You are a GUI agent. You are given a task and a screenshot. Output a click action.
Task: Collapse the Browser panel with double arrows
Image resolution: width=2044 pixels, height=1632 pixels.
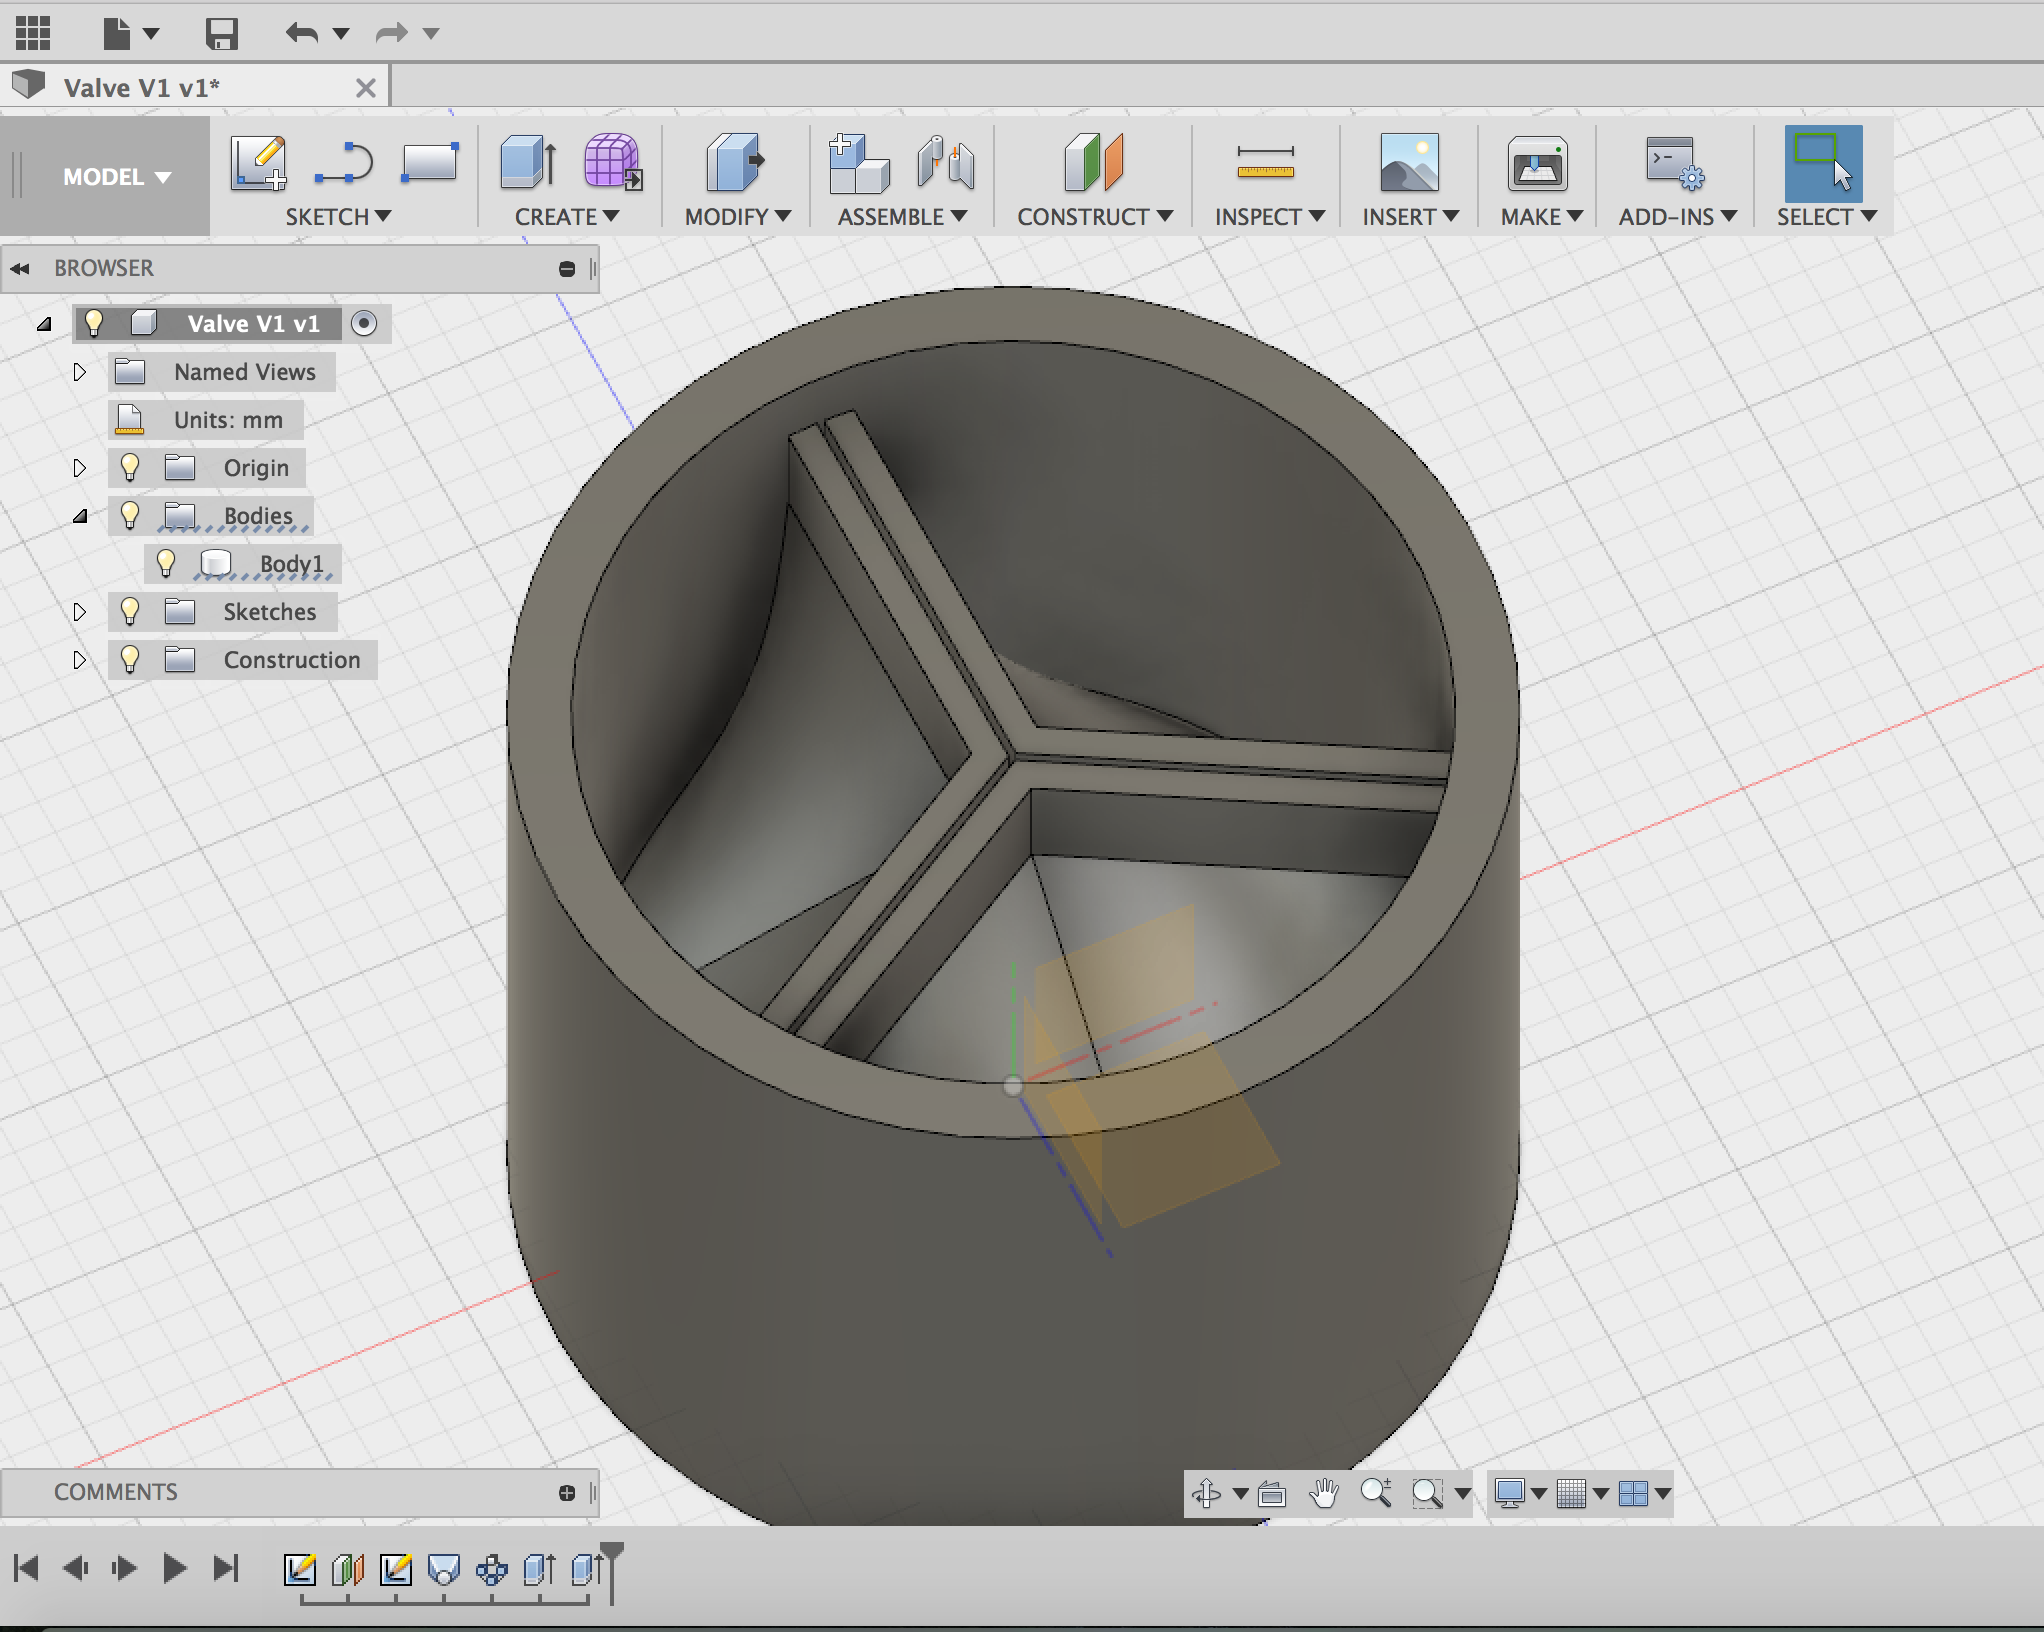pos(20,269)
